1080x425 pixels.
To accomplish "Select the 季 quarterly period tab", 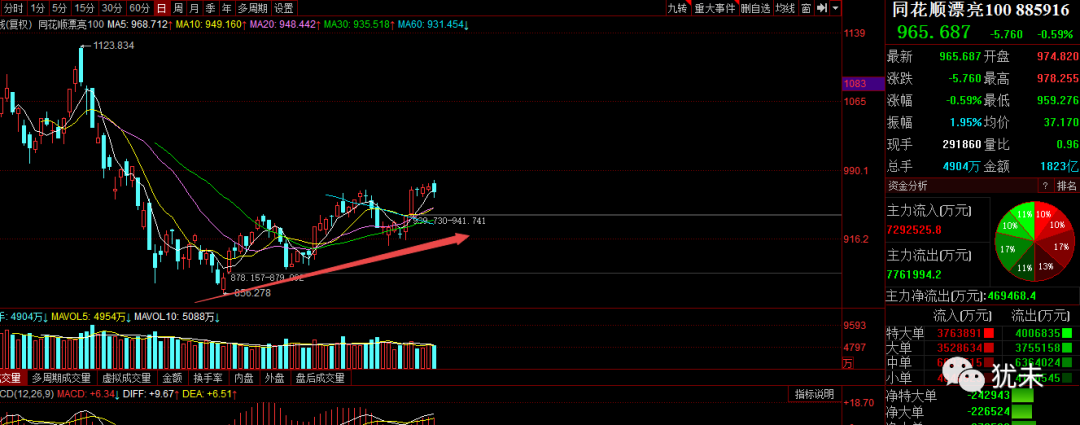I will (x=210, y=8).
